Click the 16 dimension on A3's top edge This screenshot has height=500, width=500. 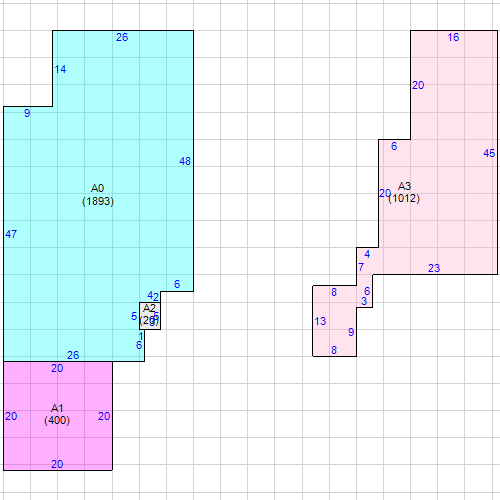(x=453, y=37)
